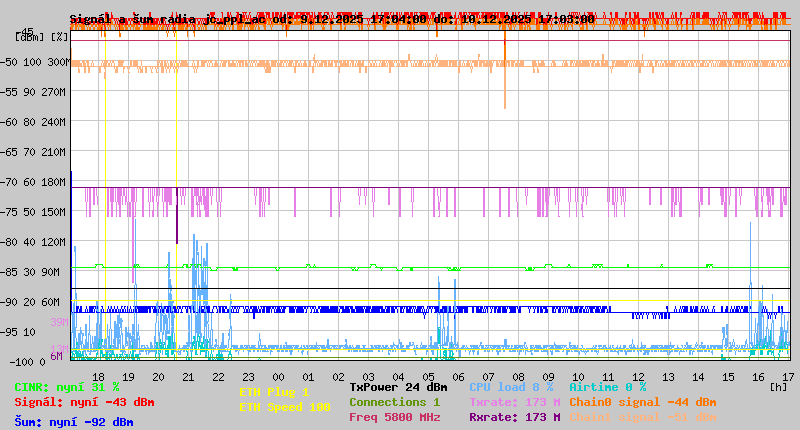Click the '07' hour tick label
This screenshot has width=800, height=430.
[x=488, y=377]
